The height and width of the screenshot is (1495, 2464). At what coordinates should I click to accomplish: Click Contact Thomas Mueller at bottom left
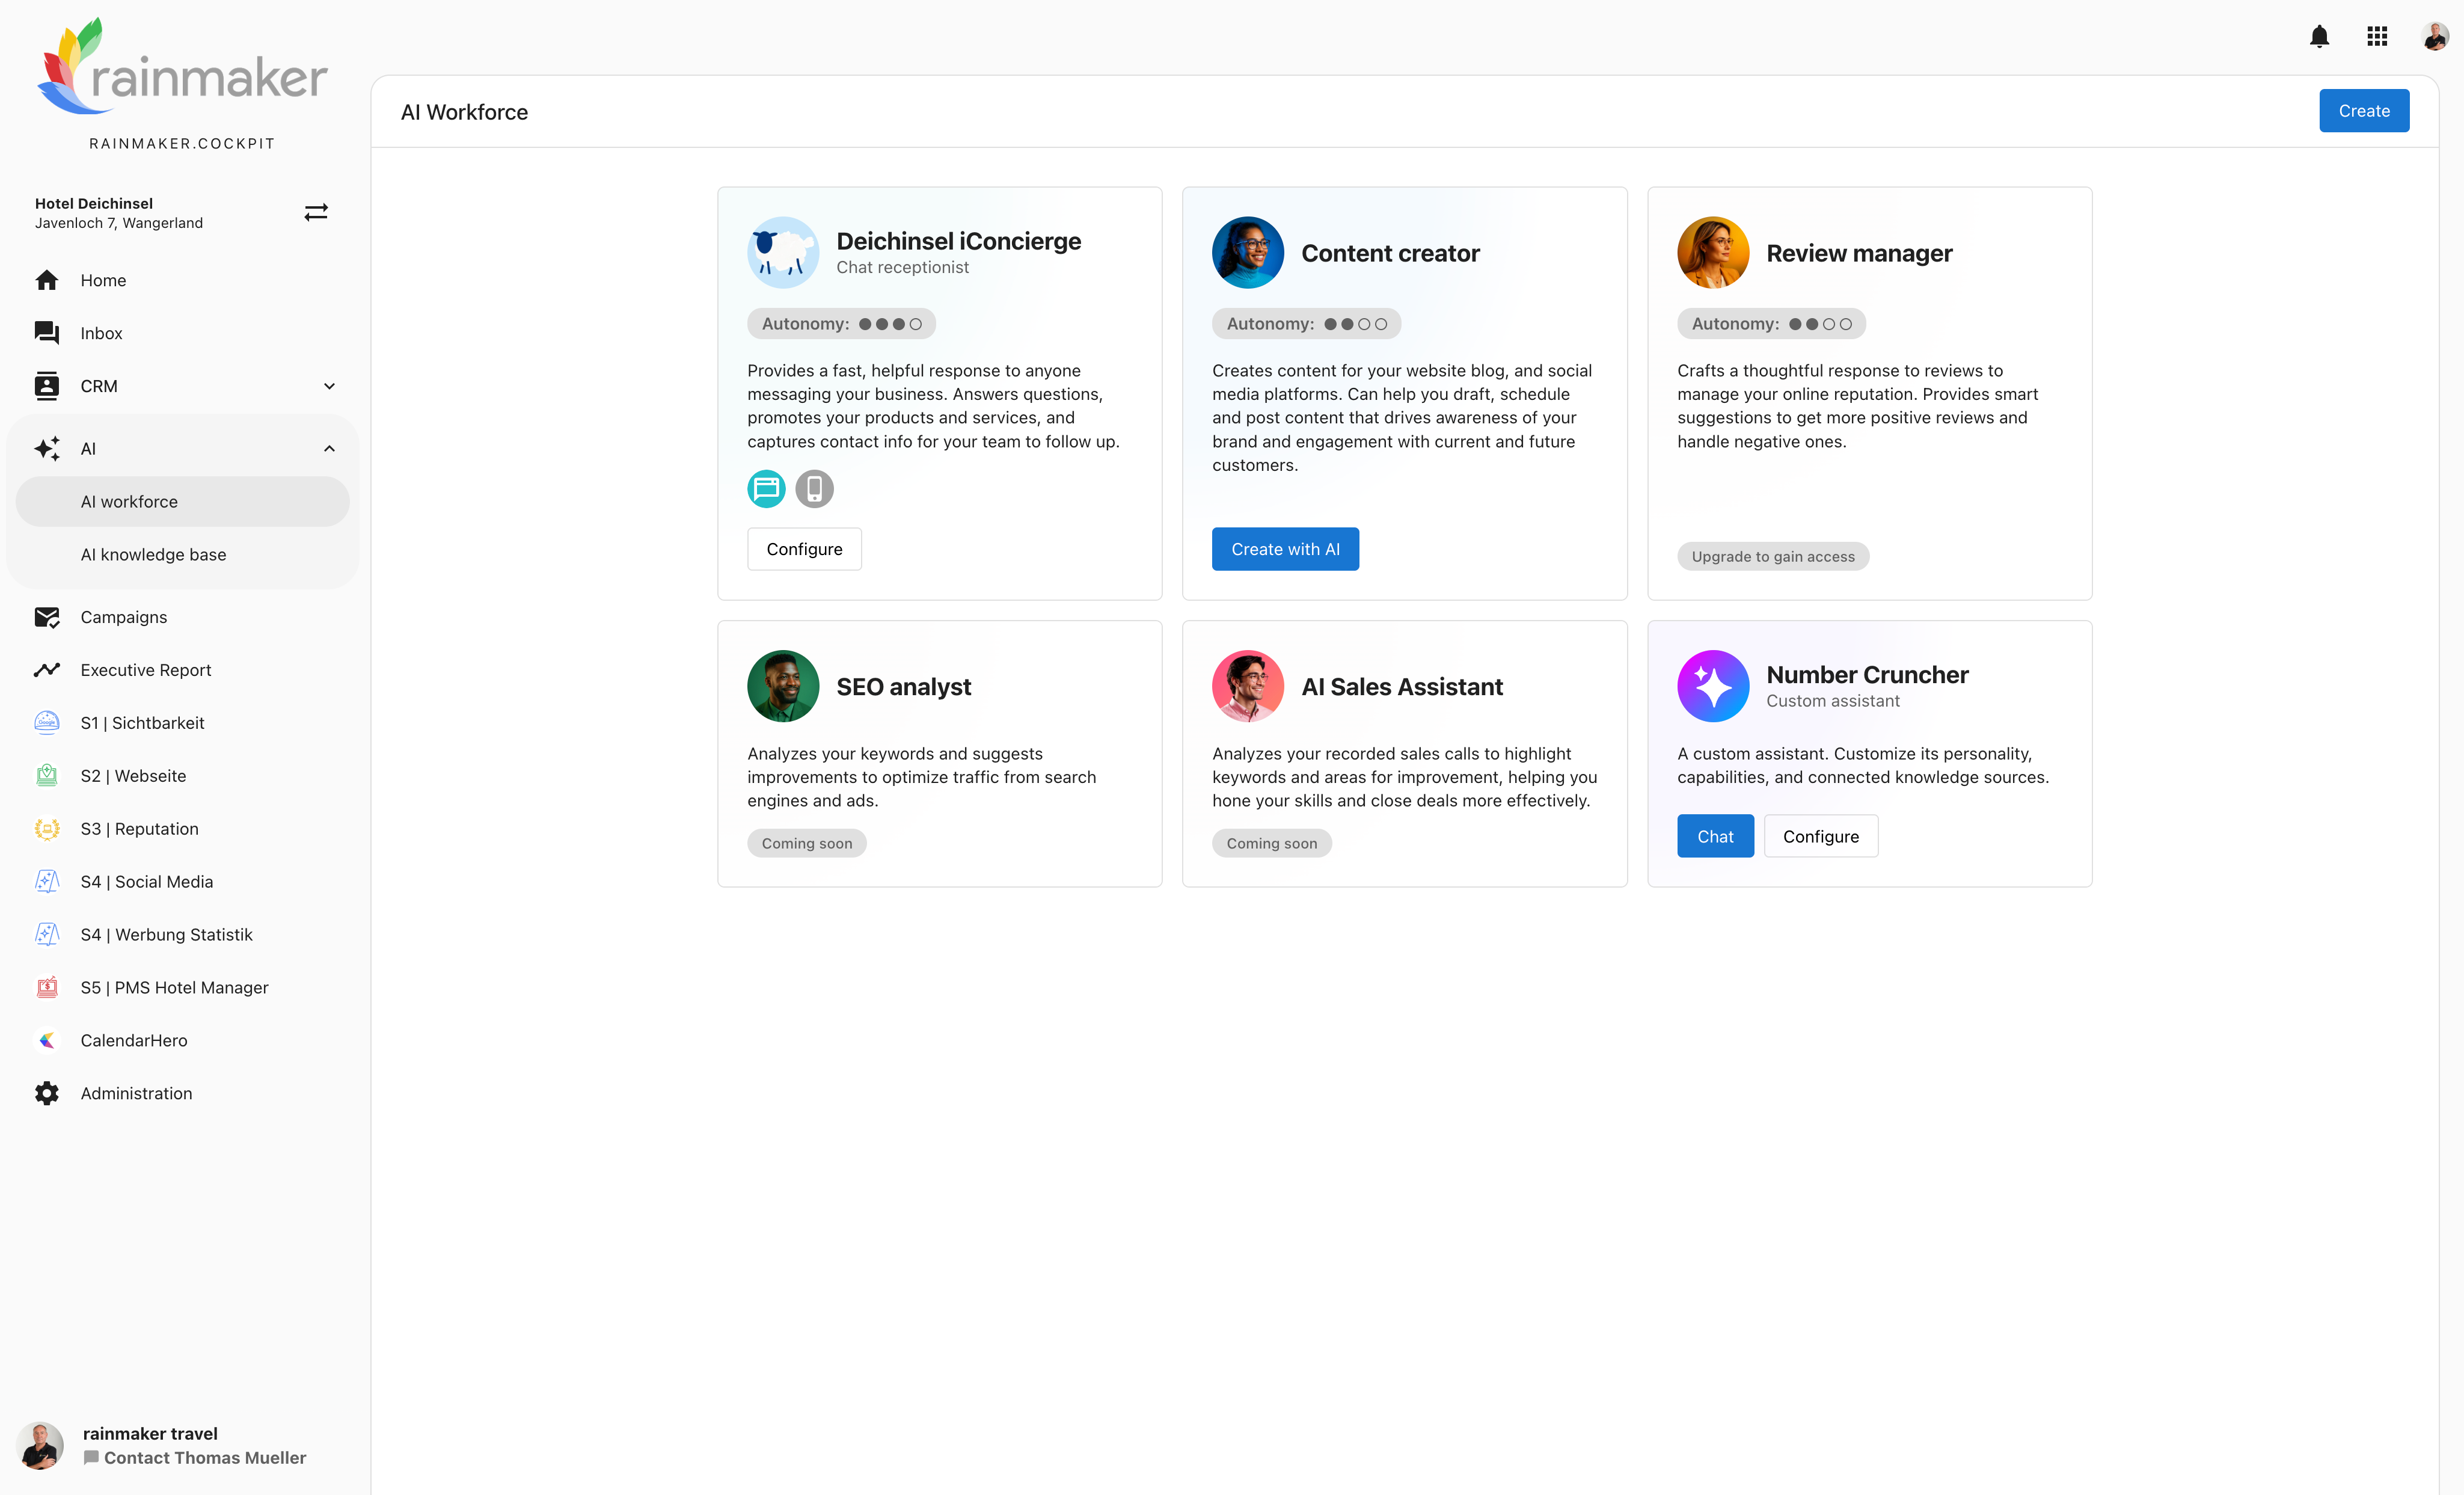coord(204,1457)
